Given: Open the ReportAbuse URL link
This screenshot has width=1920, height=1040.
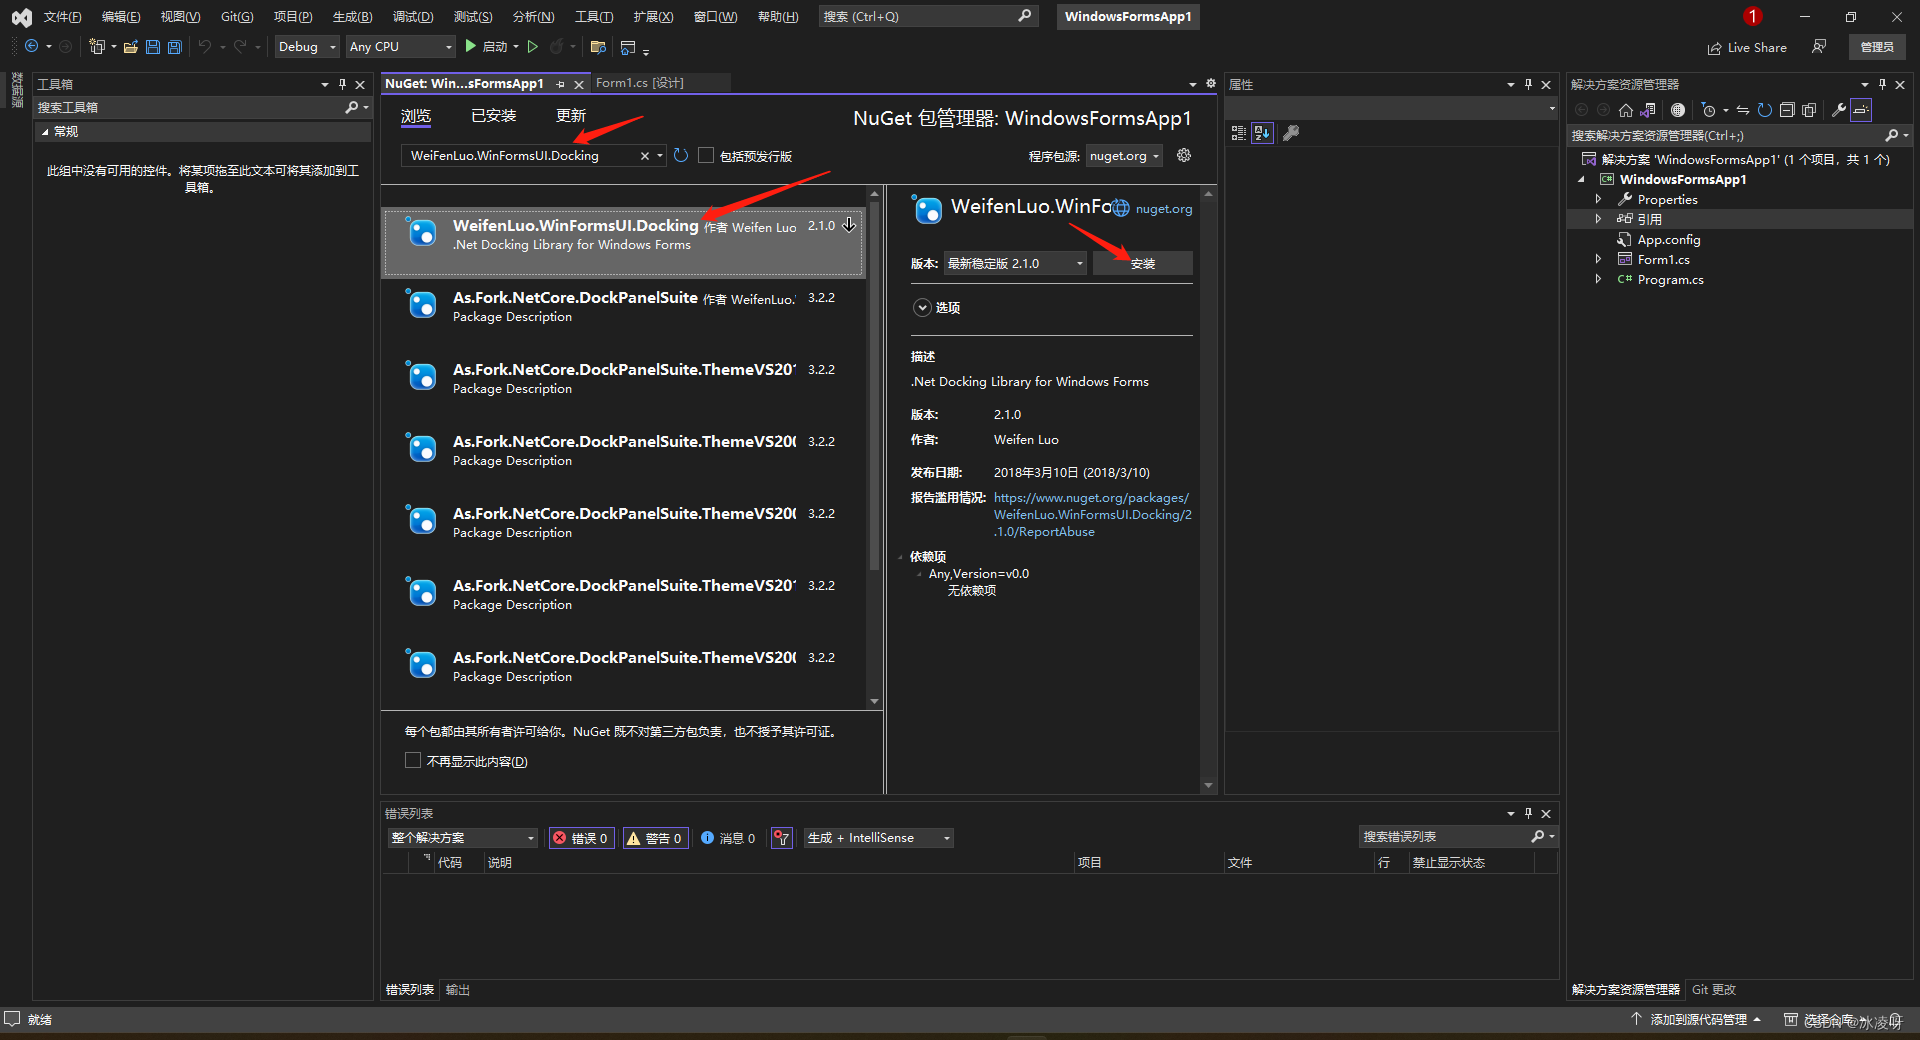Looking at the screenshot, I should 1092,514.
